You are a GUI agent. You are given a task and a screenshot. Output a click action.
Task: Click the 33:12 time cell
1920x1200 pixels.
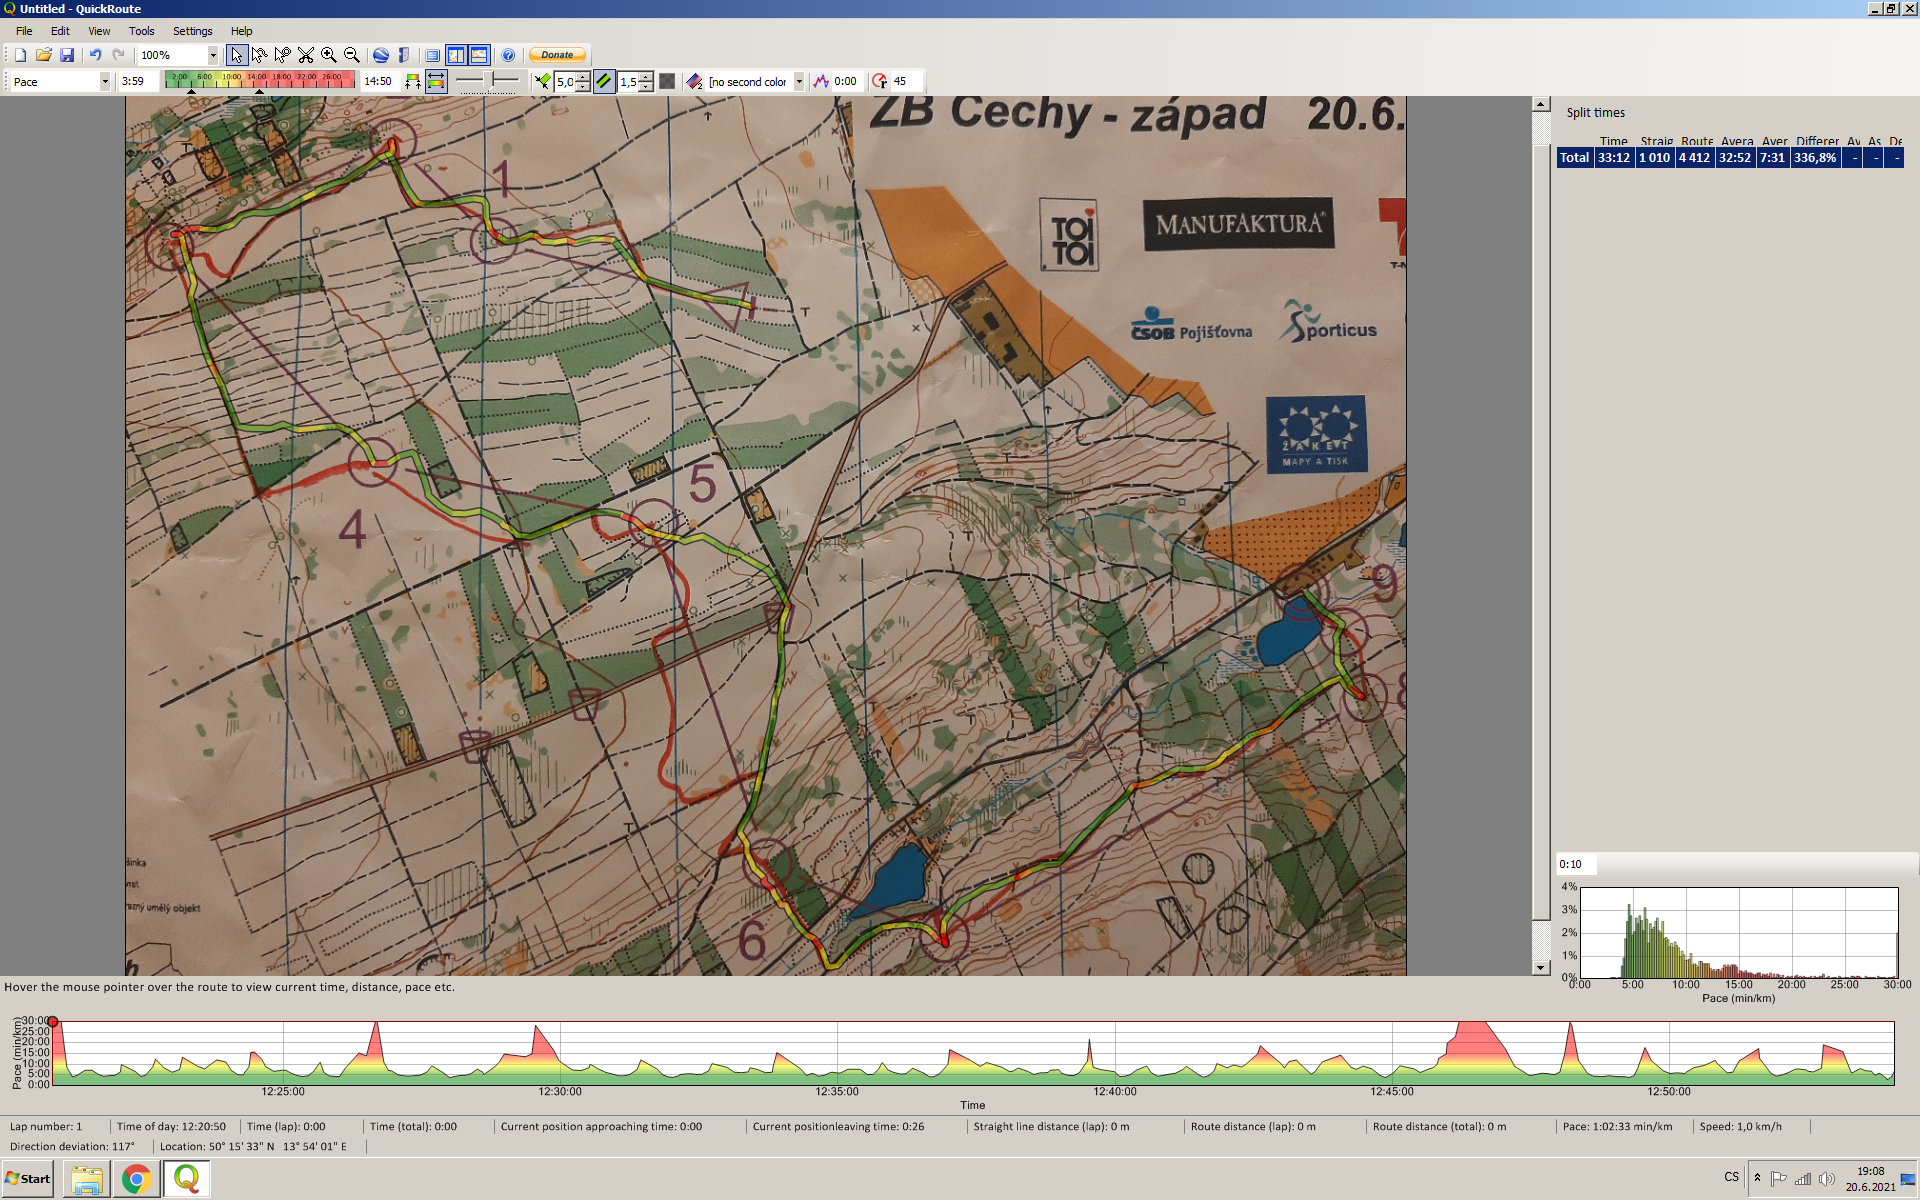pos(1614,158)
